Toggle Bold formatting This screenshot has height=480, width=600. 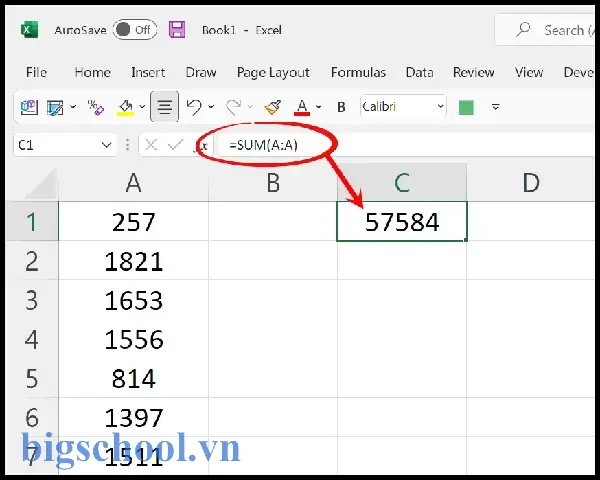coord(341,107)
